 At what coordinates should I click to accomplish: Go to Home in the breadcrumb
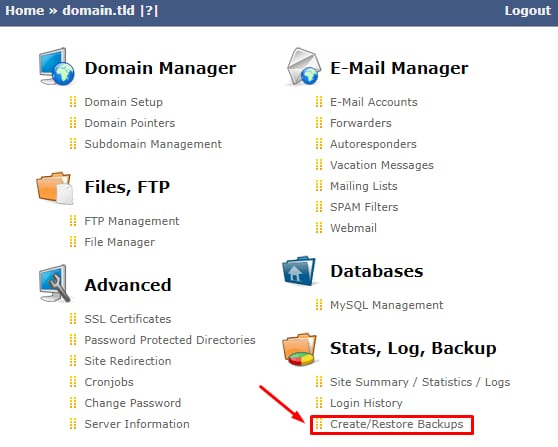click(x=25, y=10)
